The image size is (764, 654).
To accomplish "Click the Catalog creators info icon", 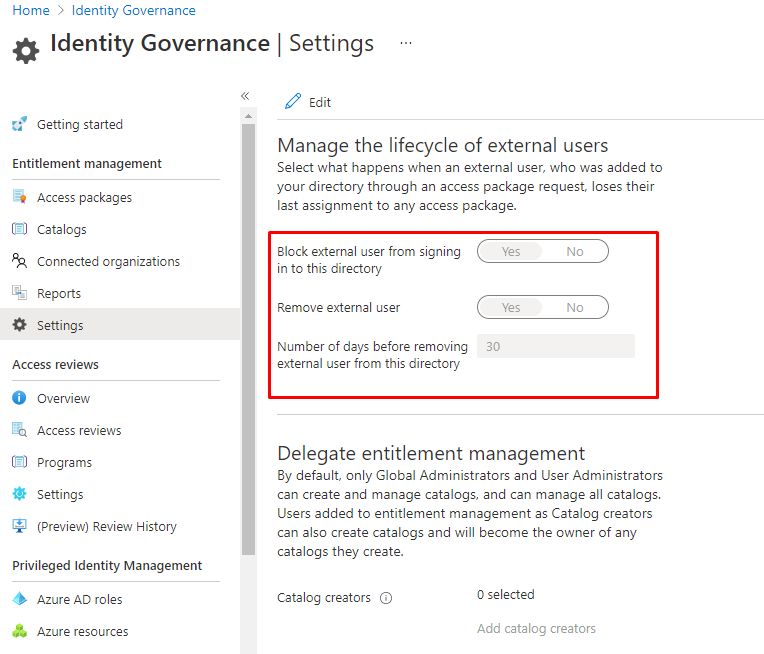I will (386, 599).
